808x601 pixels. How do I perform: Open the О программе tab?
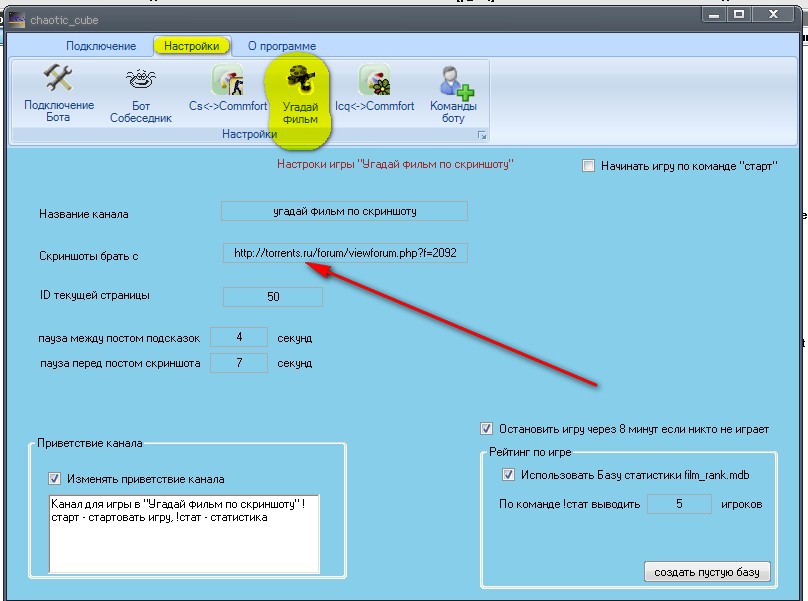[282, 46]
